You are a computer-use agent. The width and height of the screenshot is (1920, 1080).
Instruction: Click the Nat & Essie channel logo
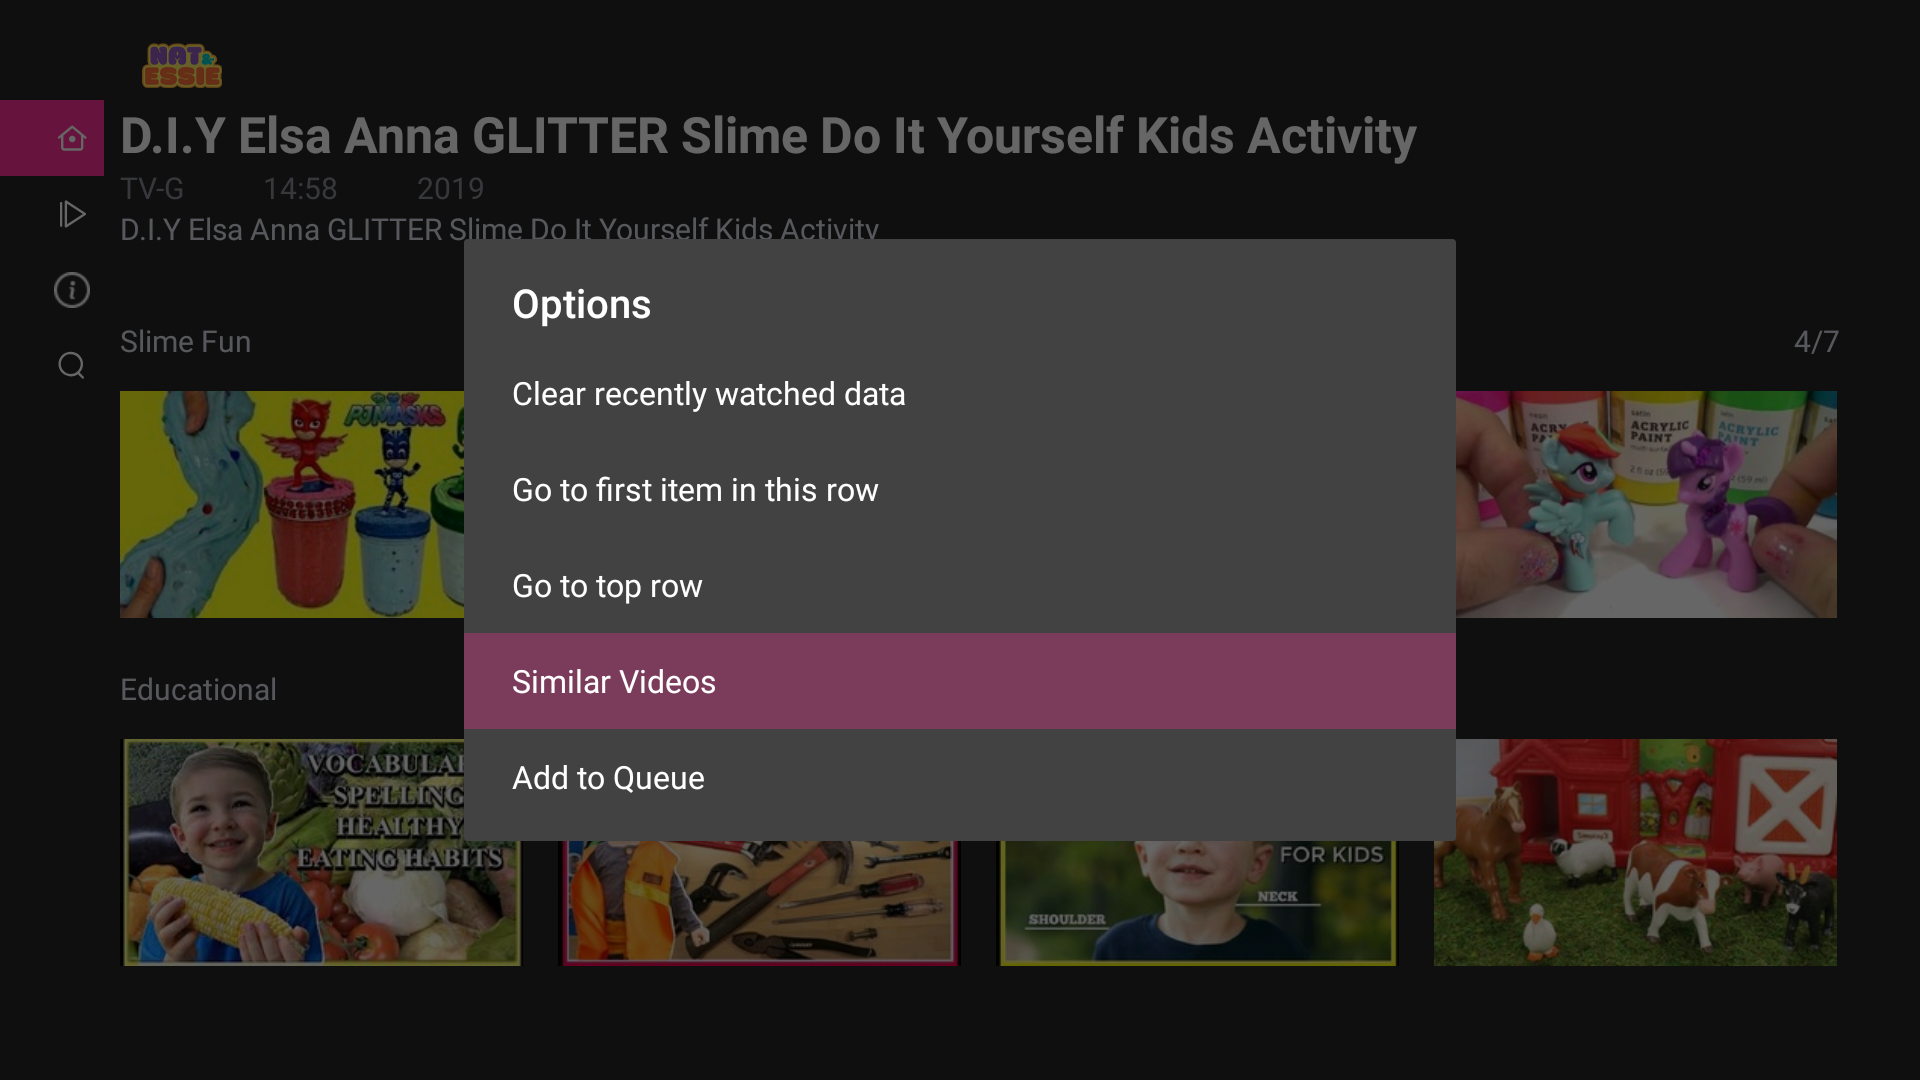[x=181, y=66]
